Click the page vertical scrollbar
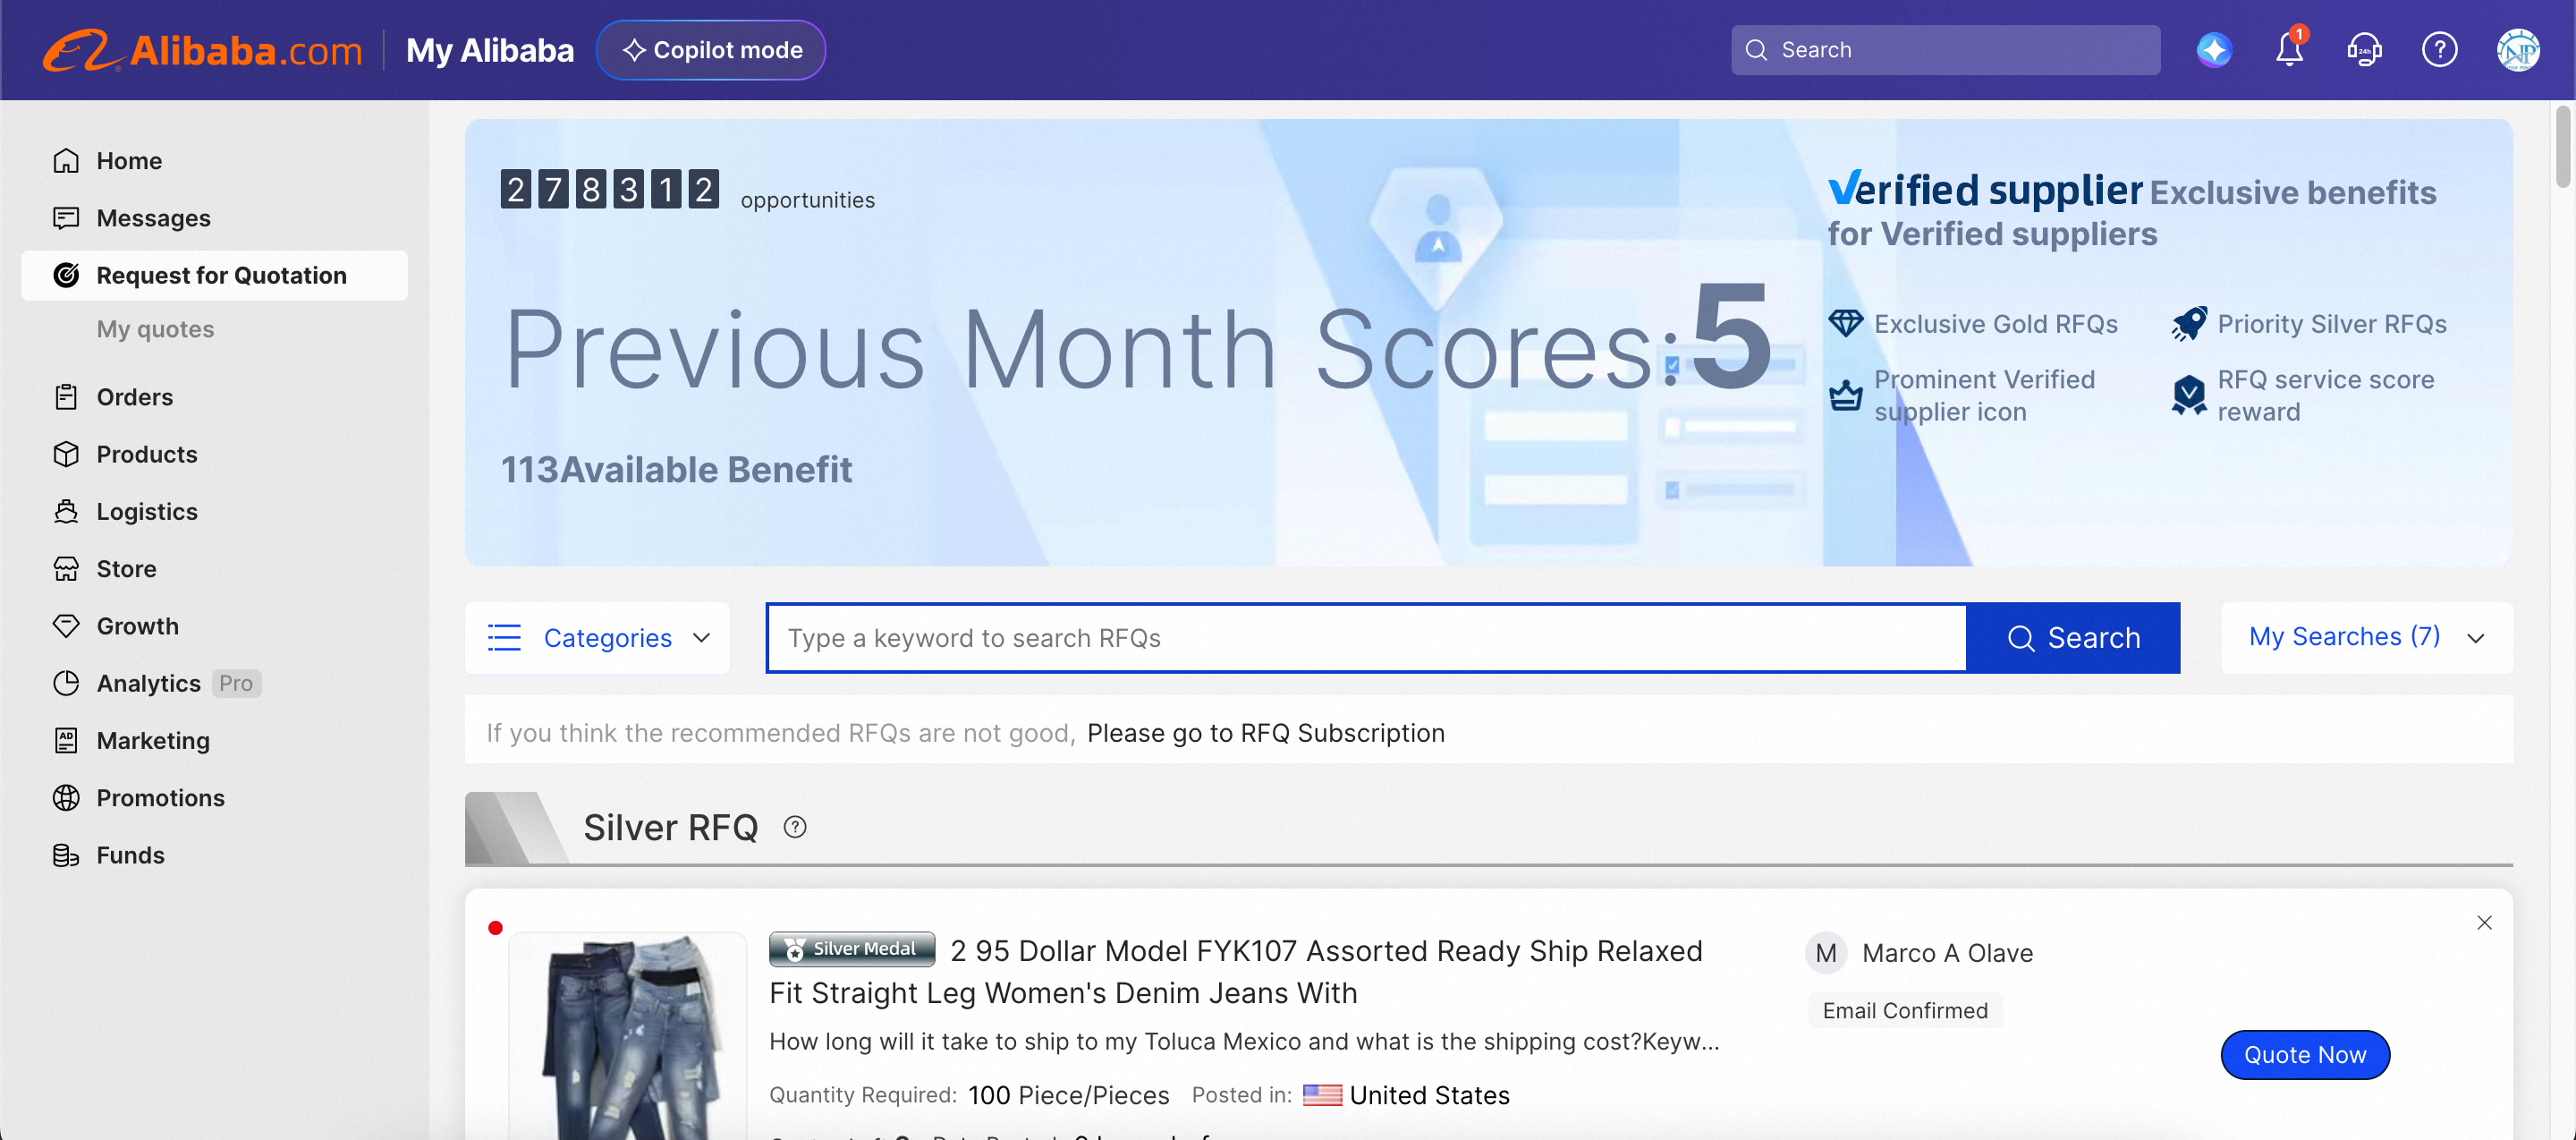This screenshot has width=2576, height=1140. (2562, 146)
